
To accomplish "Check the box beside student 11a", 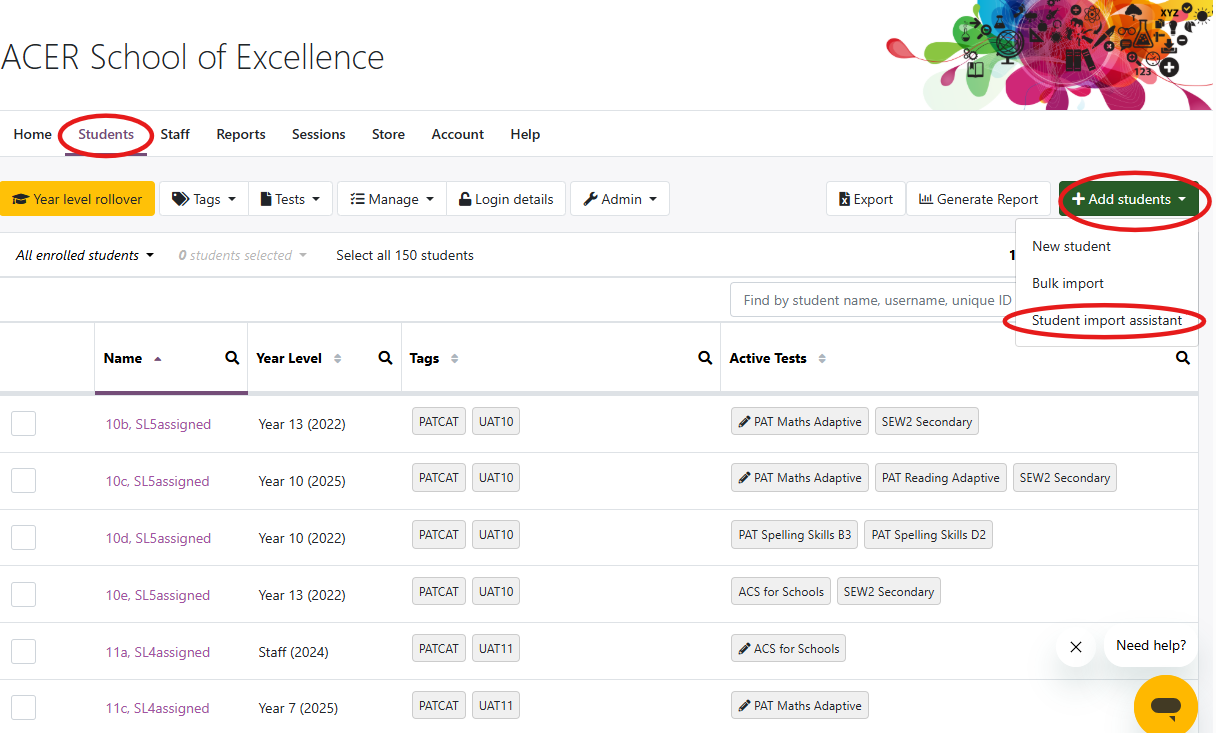I will click(x=24, y=652).
